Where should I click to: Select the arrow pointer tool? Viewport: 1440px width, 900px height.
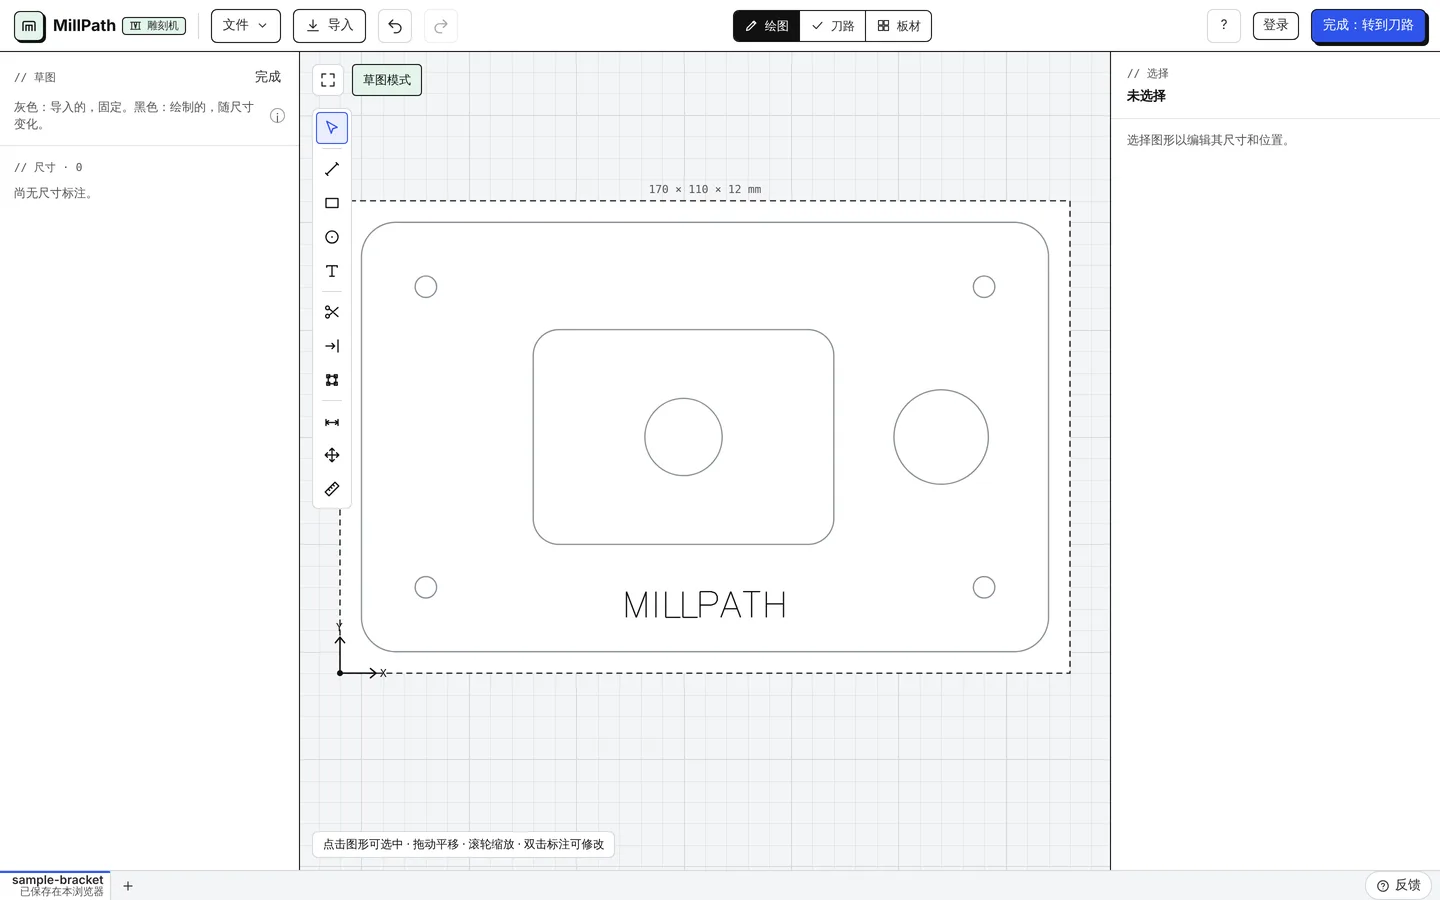332,128
